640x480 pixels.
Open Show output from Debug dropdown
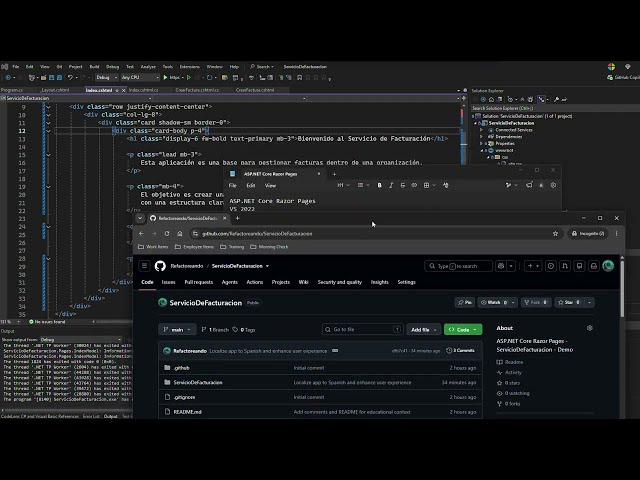(80, 340)
